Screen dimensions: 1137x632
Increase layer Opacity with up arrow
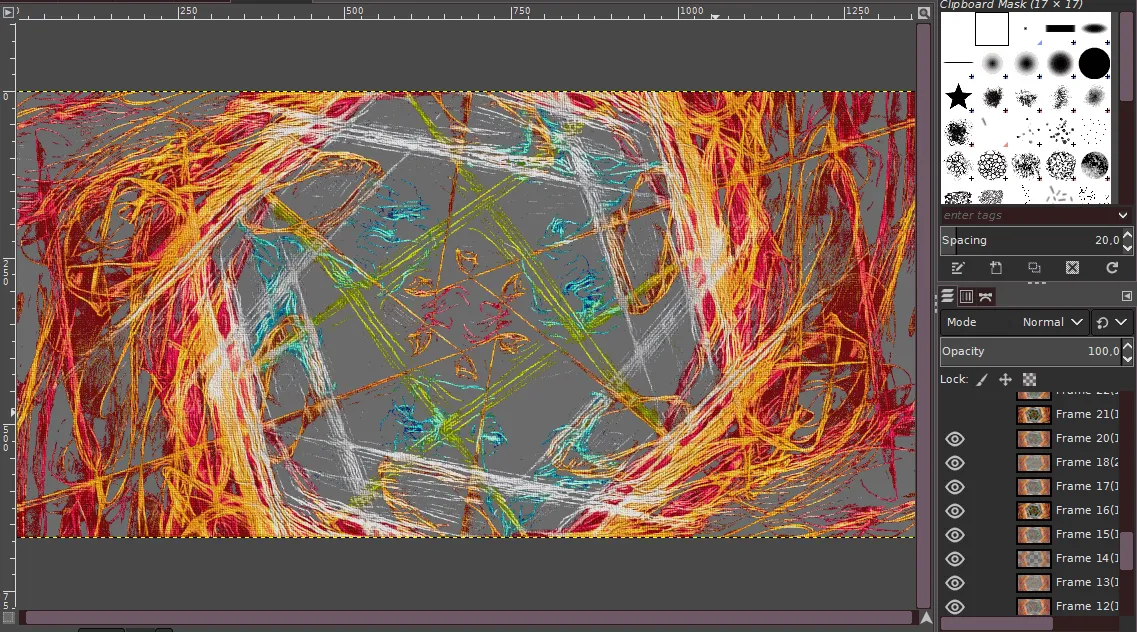pyautogui.click(x=1127, y=346)
